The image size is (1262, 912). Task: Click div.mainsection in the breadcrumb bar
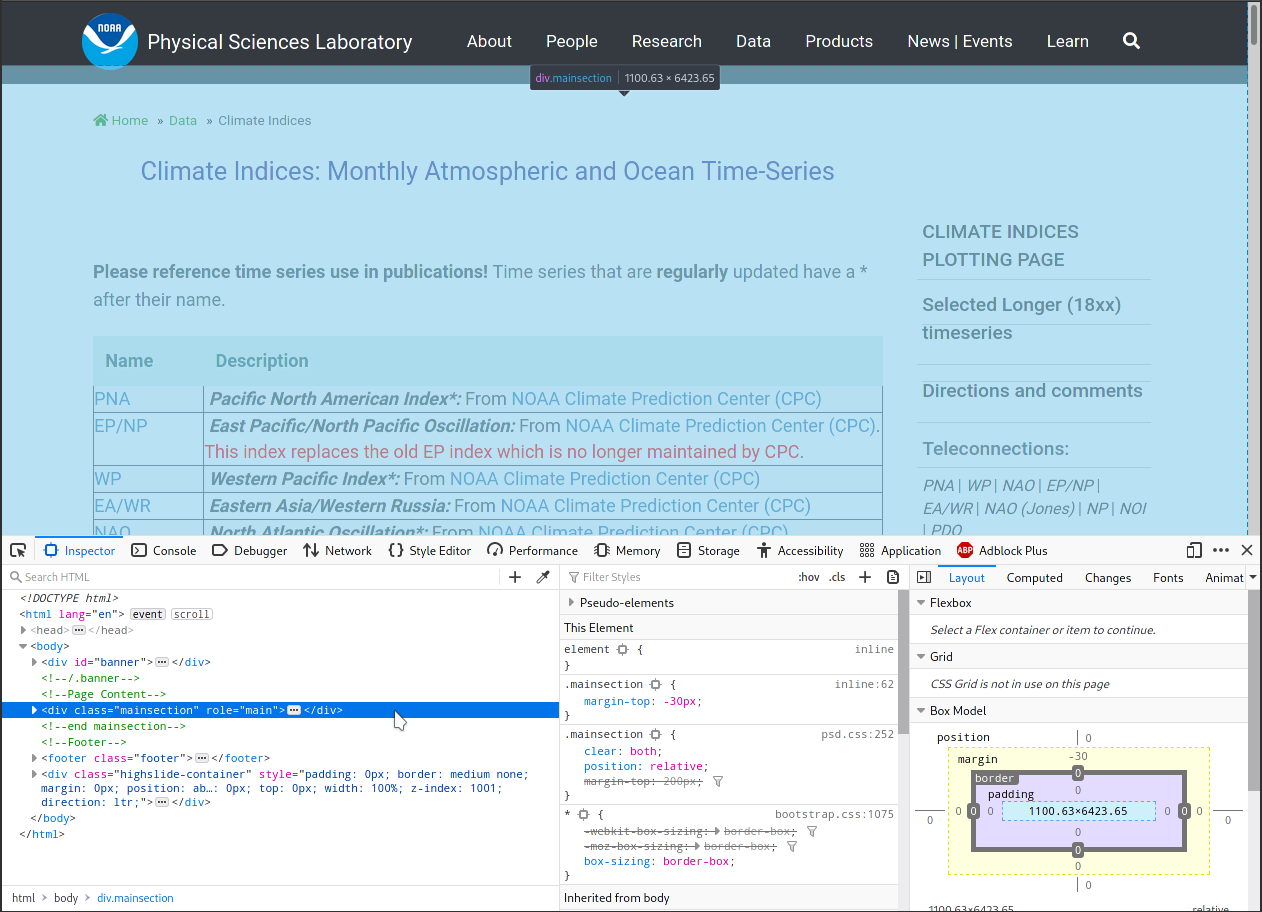tap(135, 898)
